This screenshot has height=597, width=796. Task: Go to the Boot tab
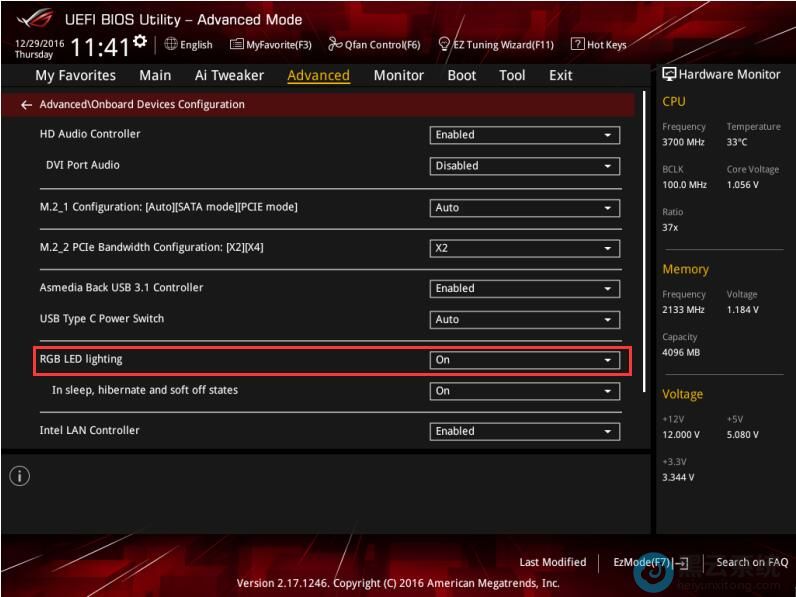461,75
